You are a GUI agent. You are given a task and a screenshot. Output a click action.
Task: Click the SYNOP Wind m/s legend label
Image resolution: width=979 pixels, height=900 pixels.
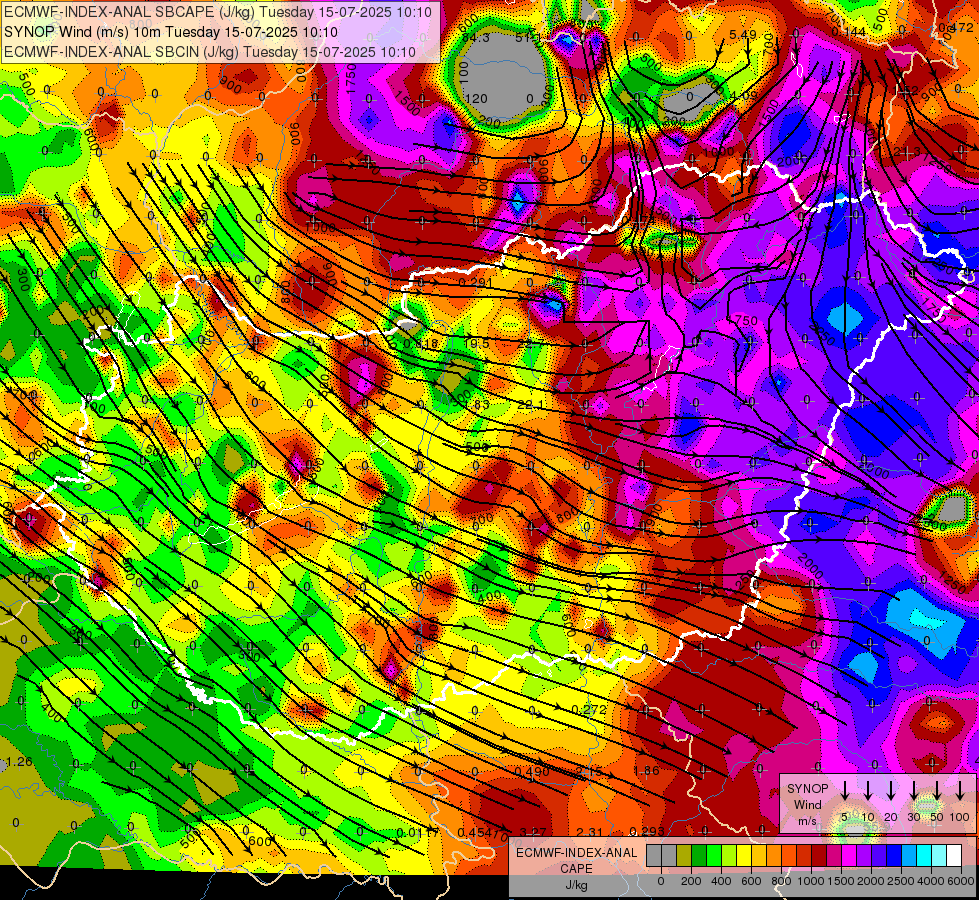pyautogui.click(x=807, y=804)
